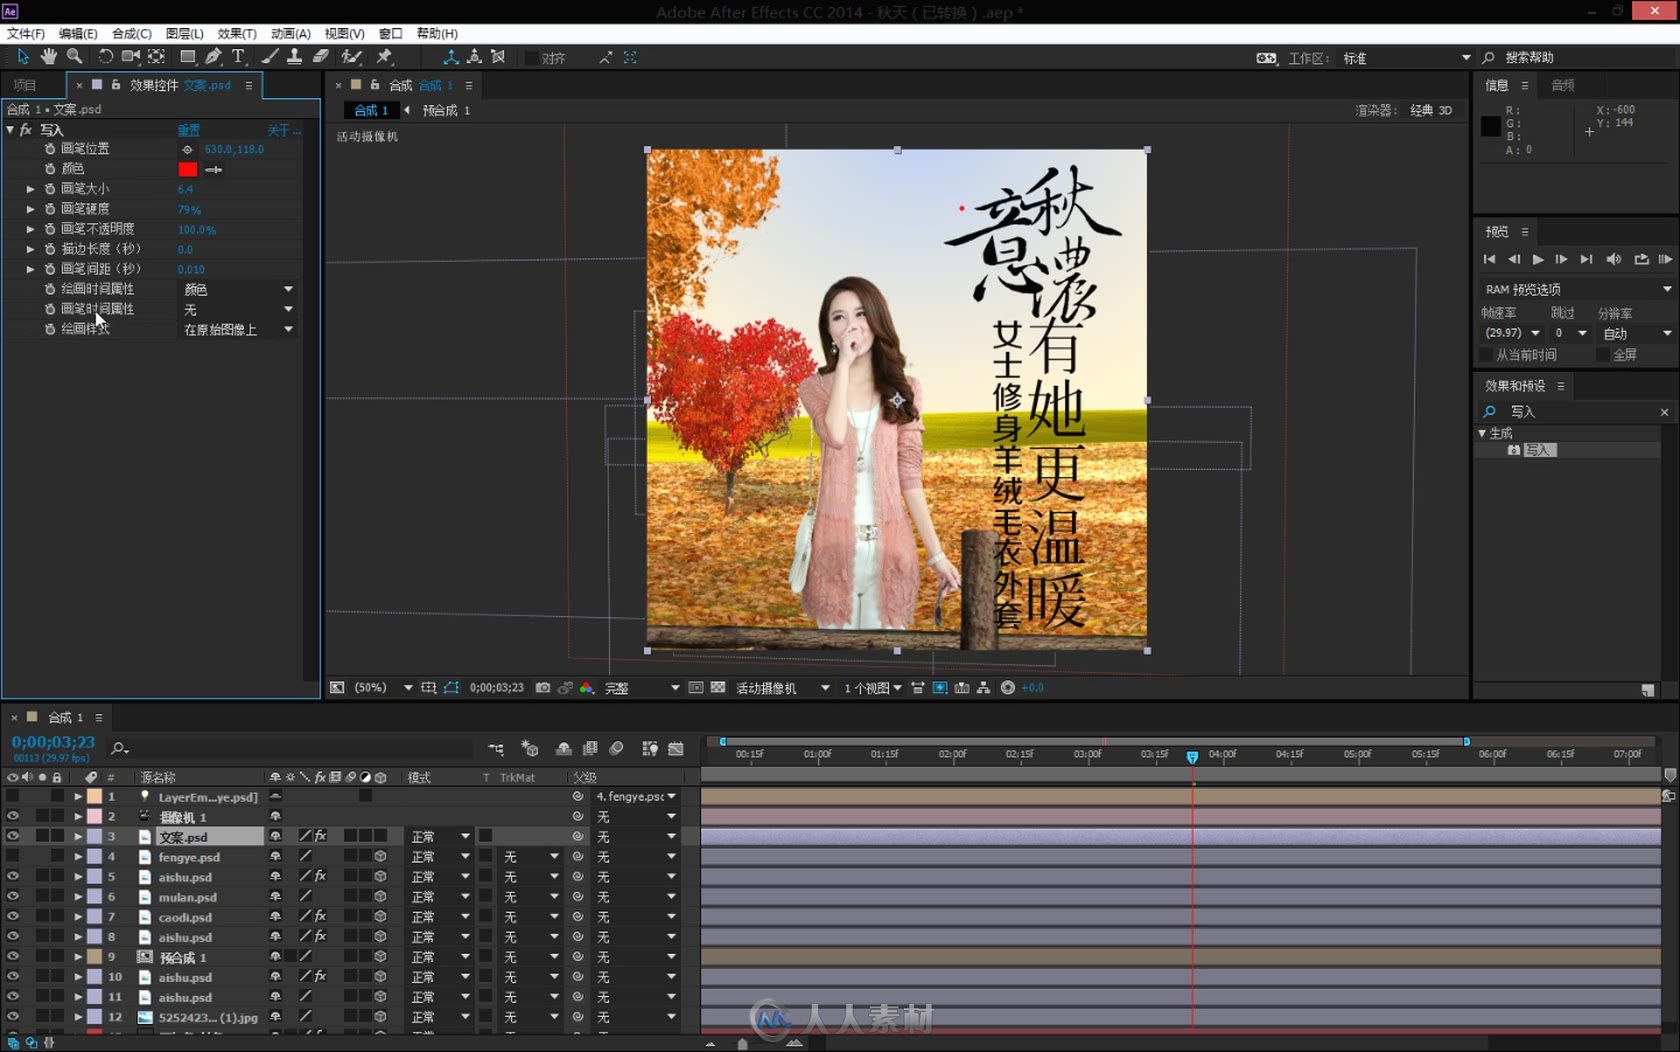The height and width of the screenshot is (1052, 1680).
Task: Select the Rectangle shape tool
Action: click(x=187, y=57)
